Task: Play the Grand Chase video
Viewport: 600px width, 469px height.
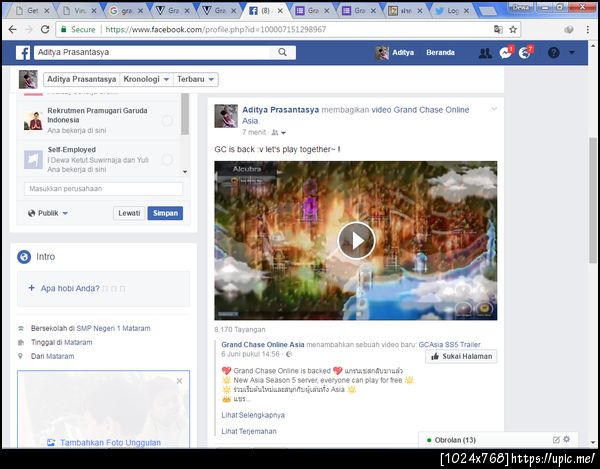Action: tap(356, 241)
